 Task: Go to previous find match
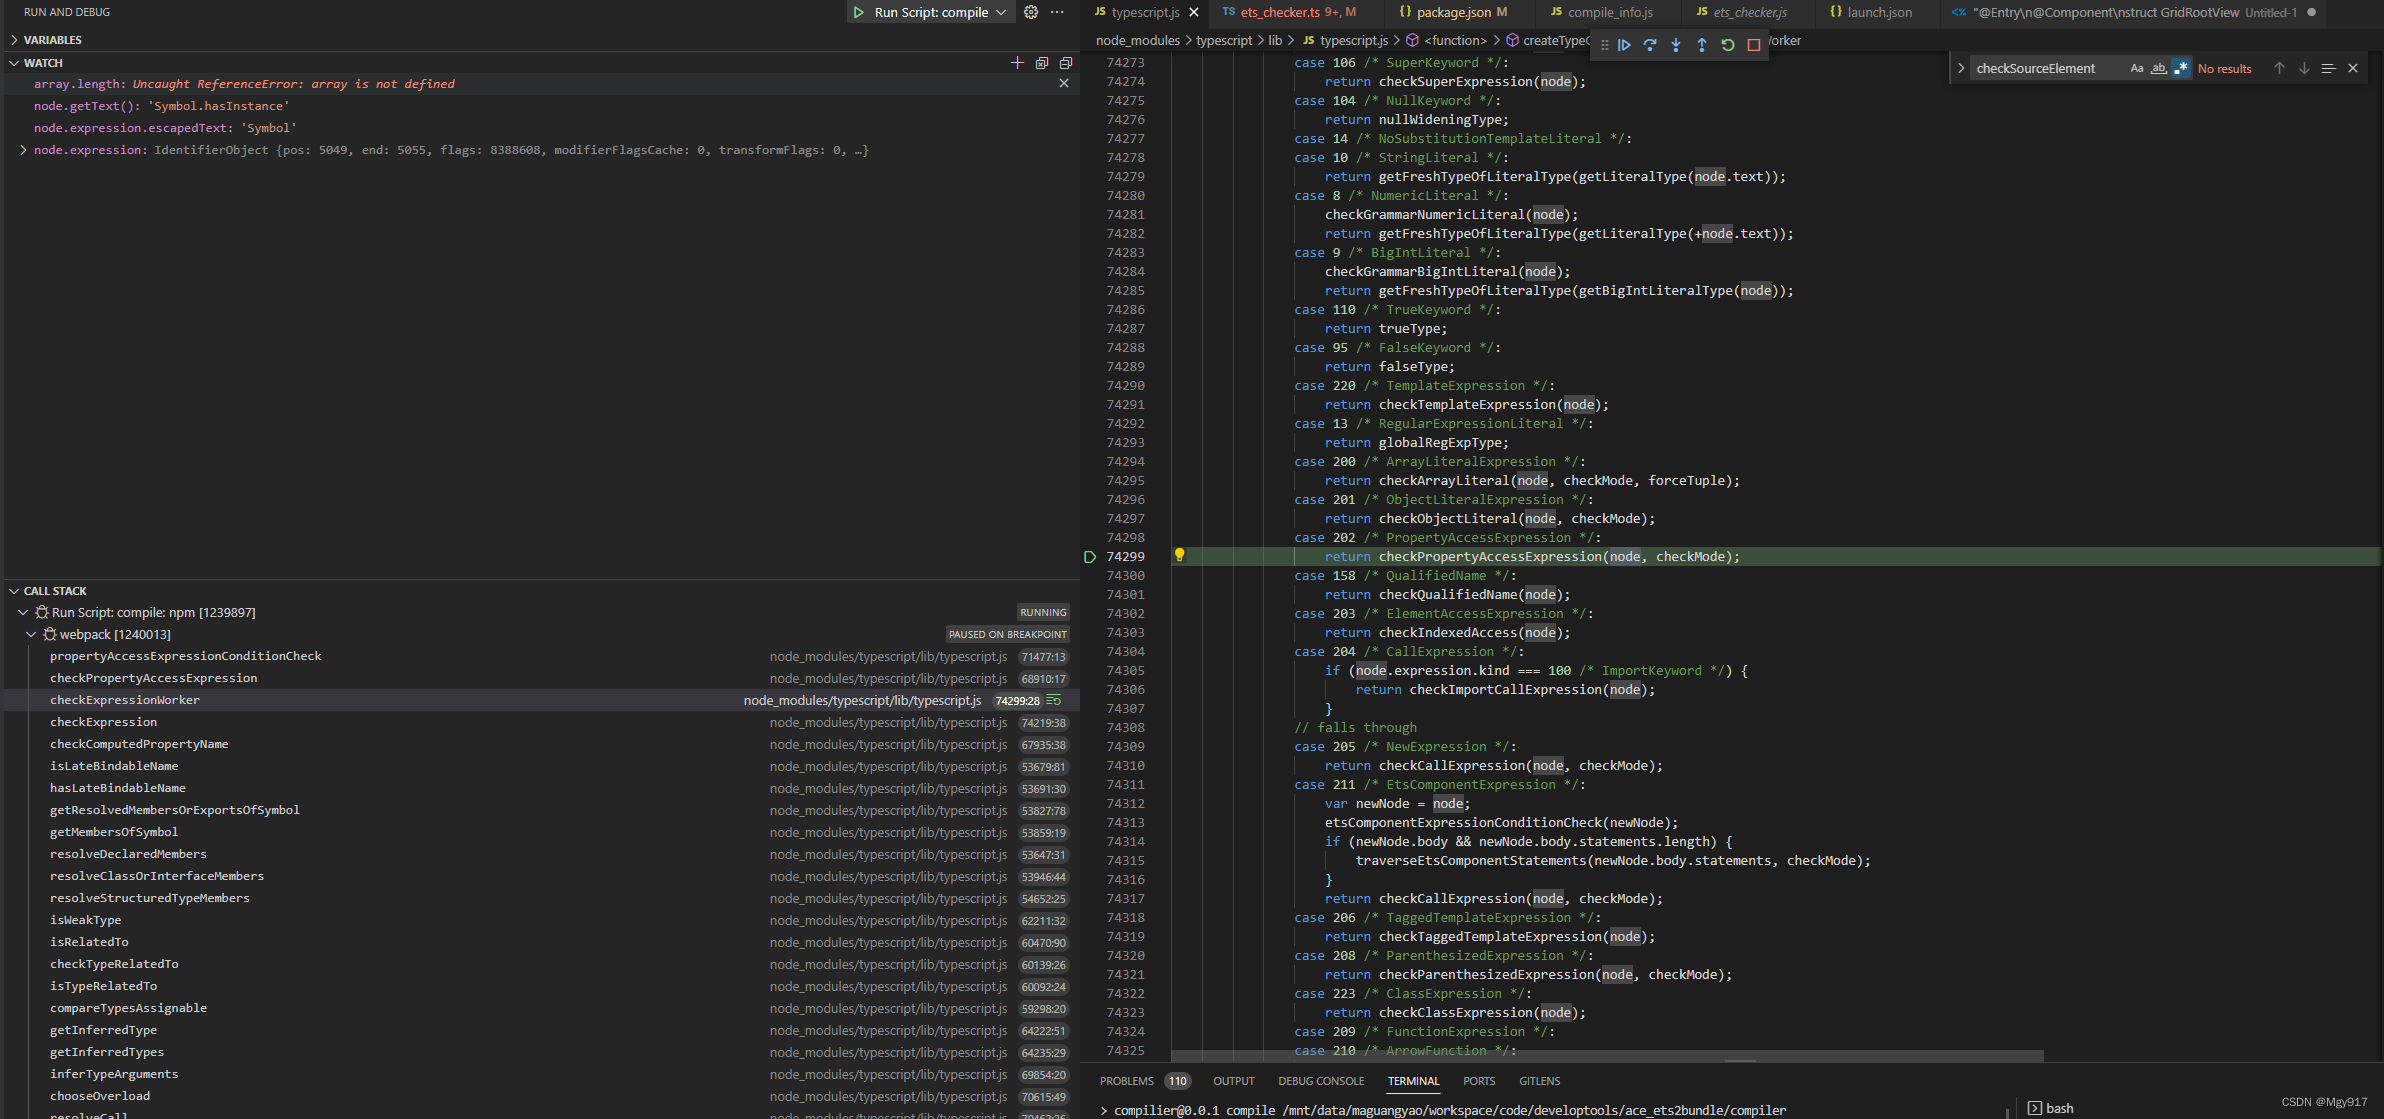point(2279,68)
